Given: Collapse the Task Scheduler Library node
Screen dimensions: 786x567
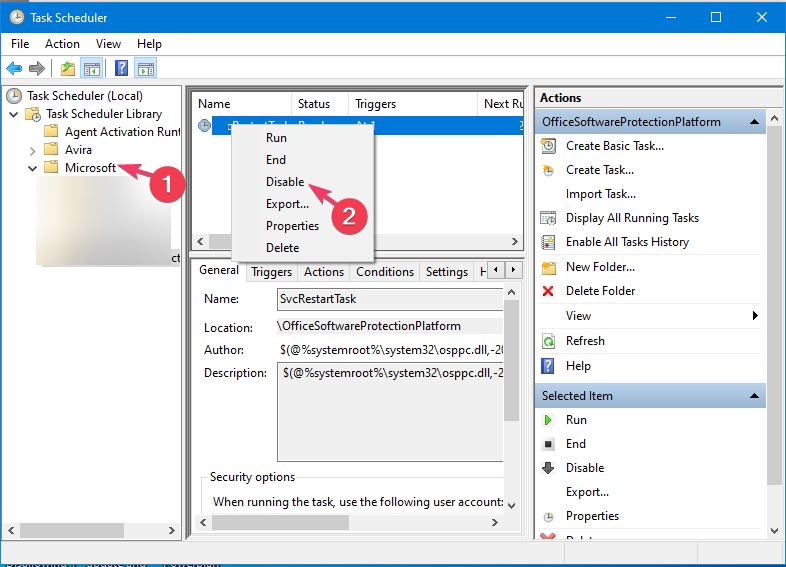Looking at the screenshot, I should pyautogui.click(x=13, y=114).
